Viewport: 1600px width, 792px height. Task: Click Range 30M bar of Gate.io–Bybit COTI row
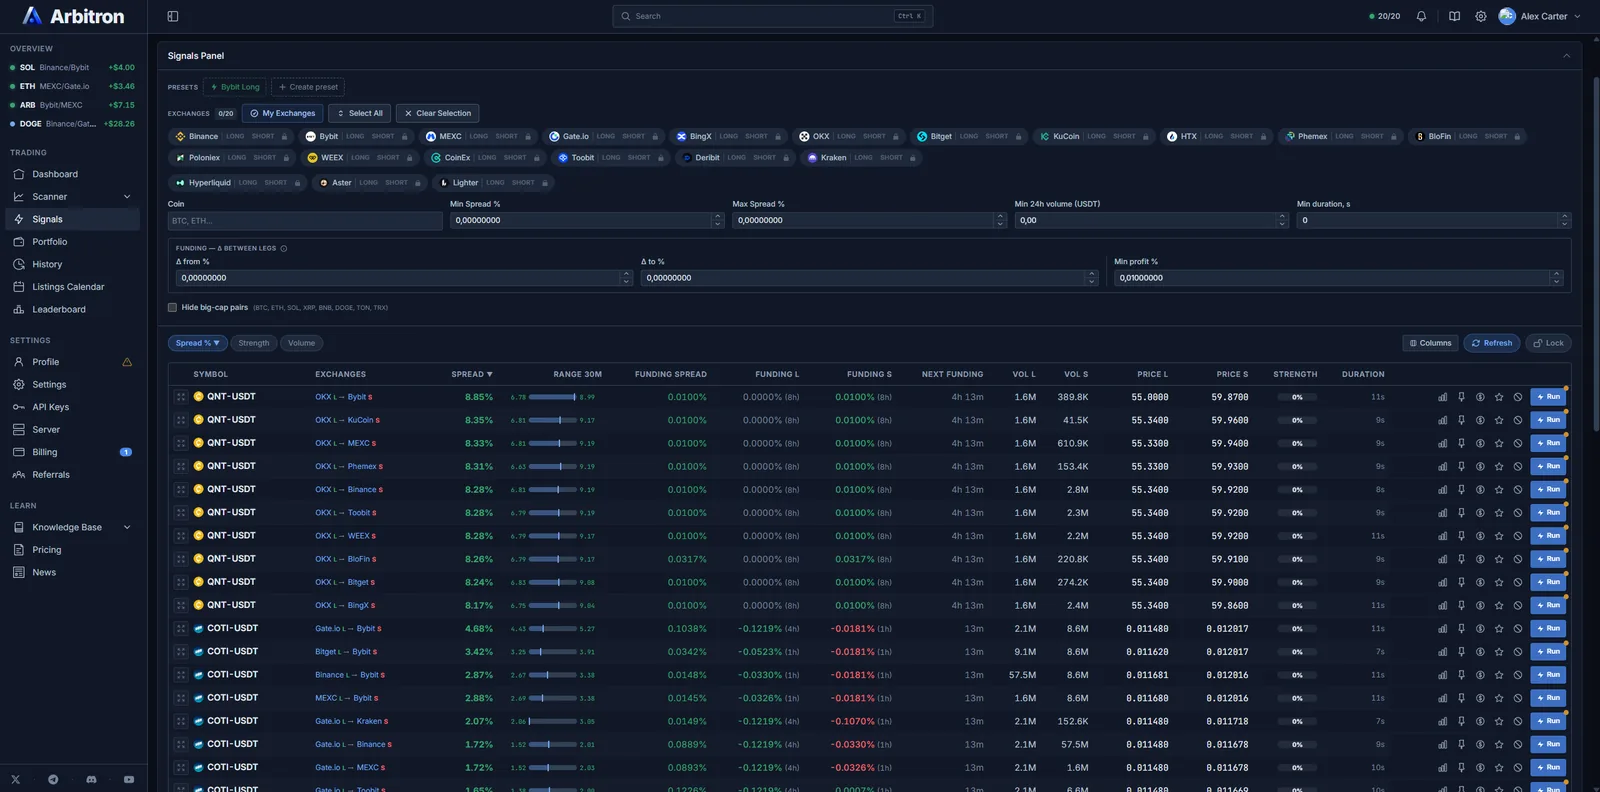tap(552, 629)
